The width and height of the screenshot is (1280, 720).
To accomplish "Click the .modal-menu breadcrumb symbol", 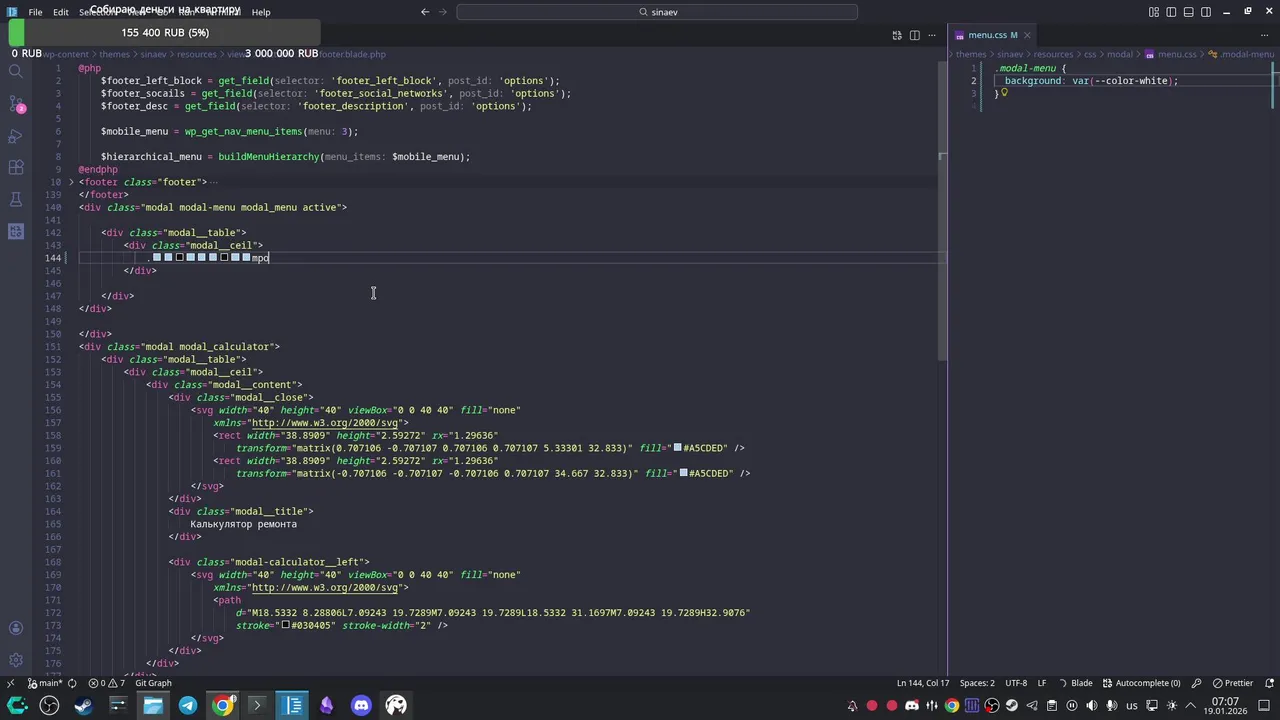I will (x=1241, y=54).
